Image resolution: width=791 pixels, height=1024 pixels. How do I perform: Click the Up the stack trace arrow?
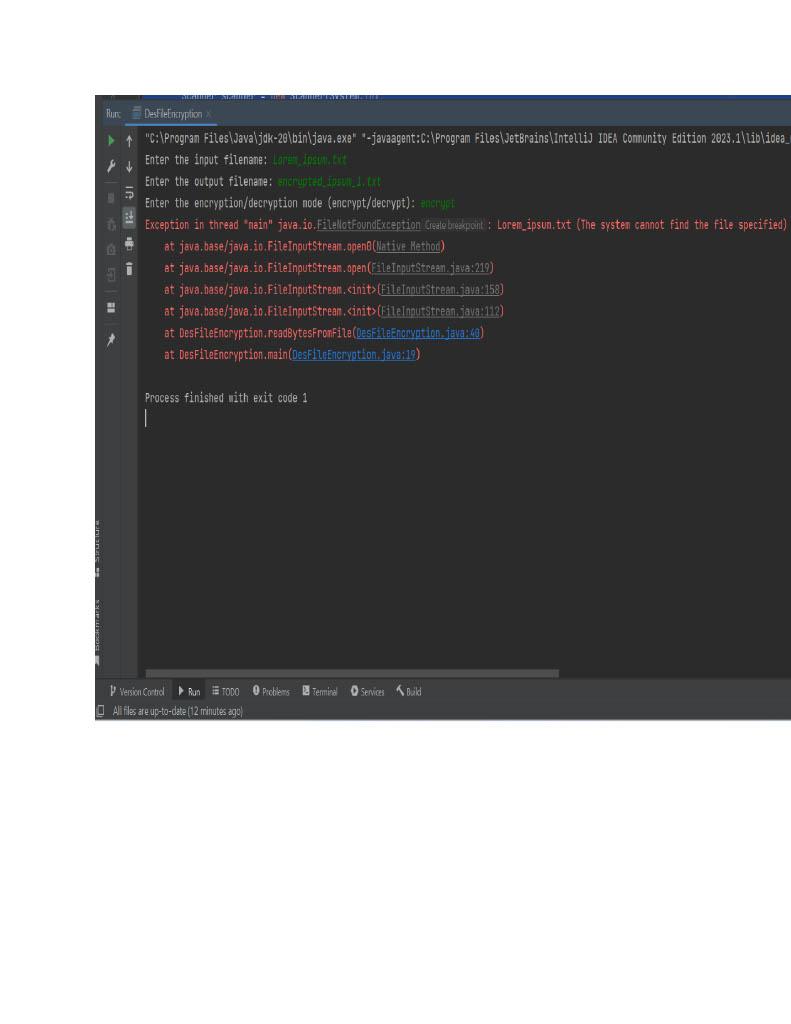(x=129, y=140)
